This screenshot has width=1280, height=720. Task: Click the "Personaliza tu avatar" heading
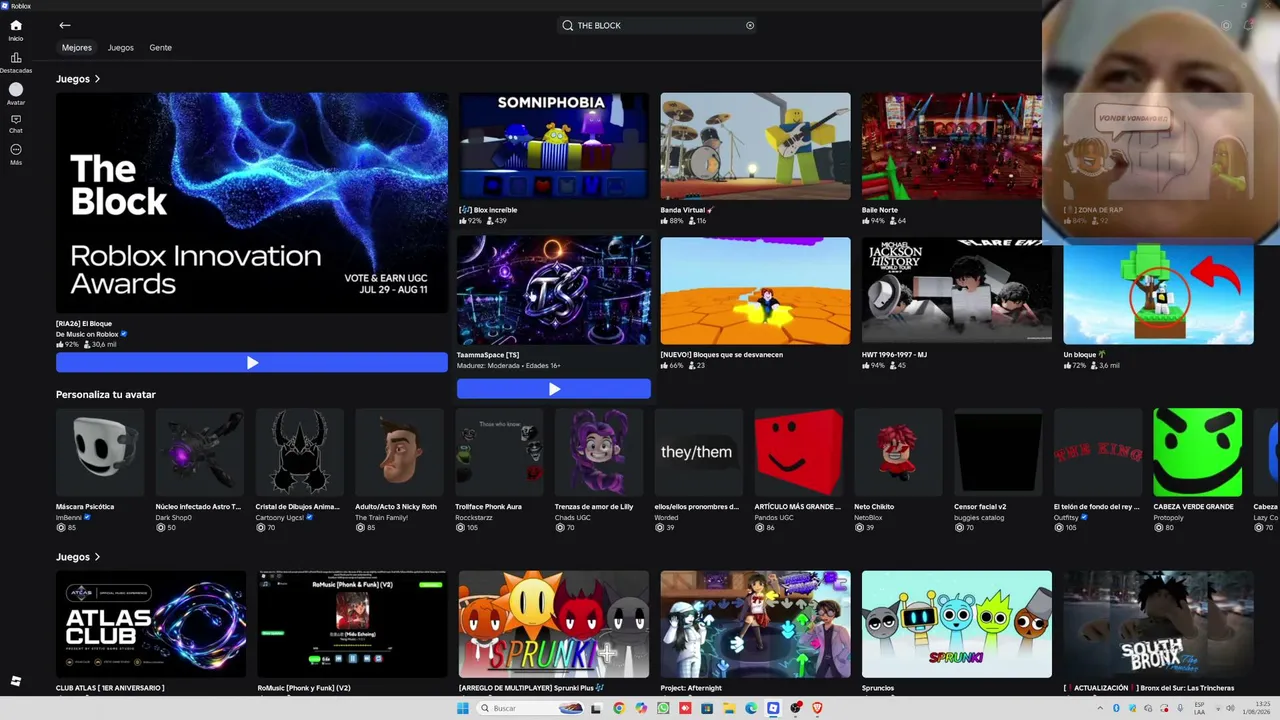(106, 395)
